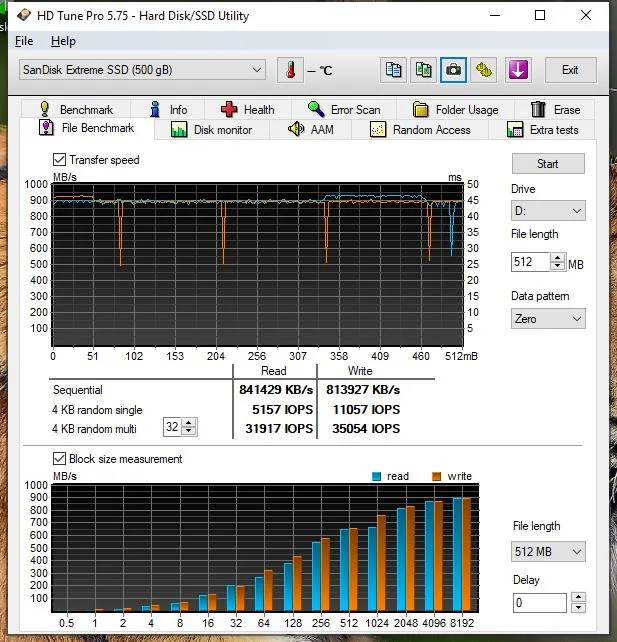
Task: Minimize the HD Tune Pro window
Action: click(495, 15)
